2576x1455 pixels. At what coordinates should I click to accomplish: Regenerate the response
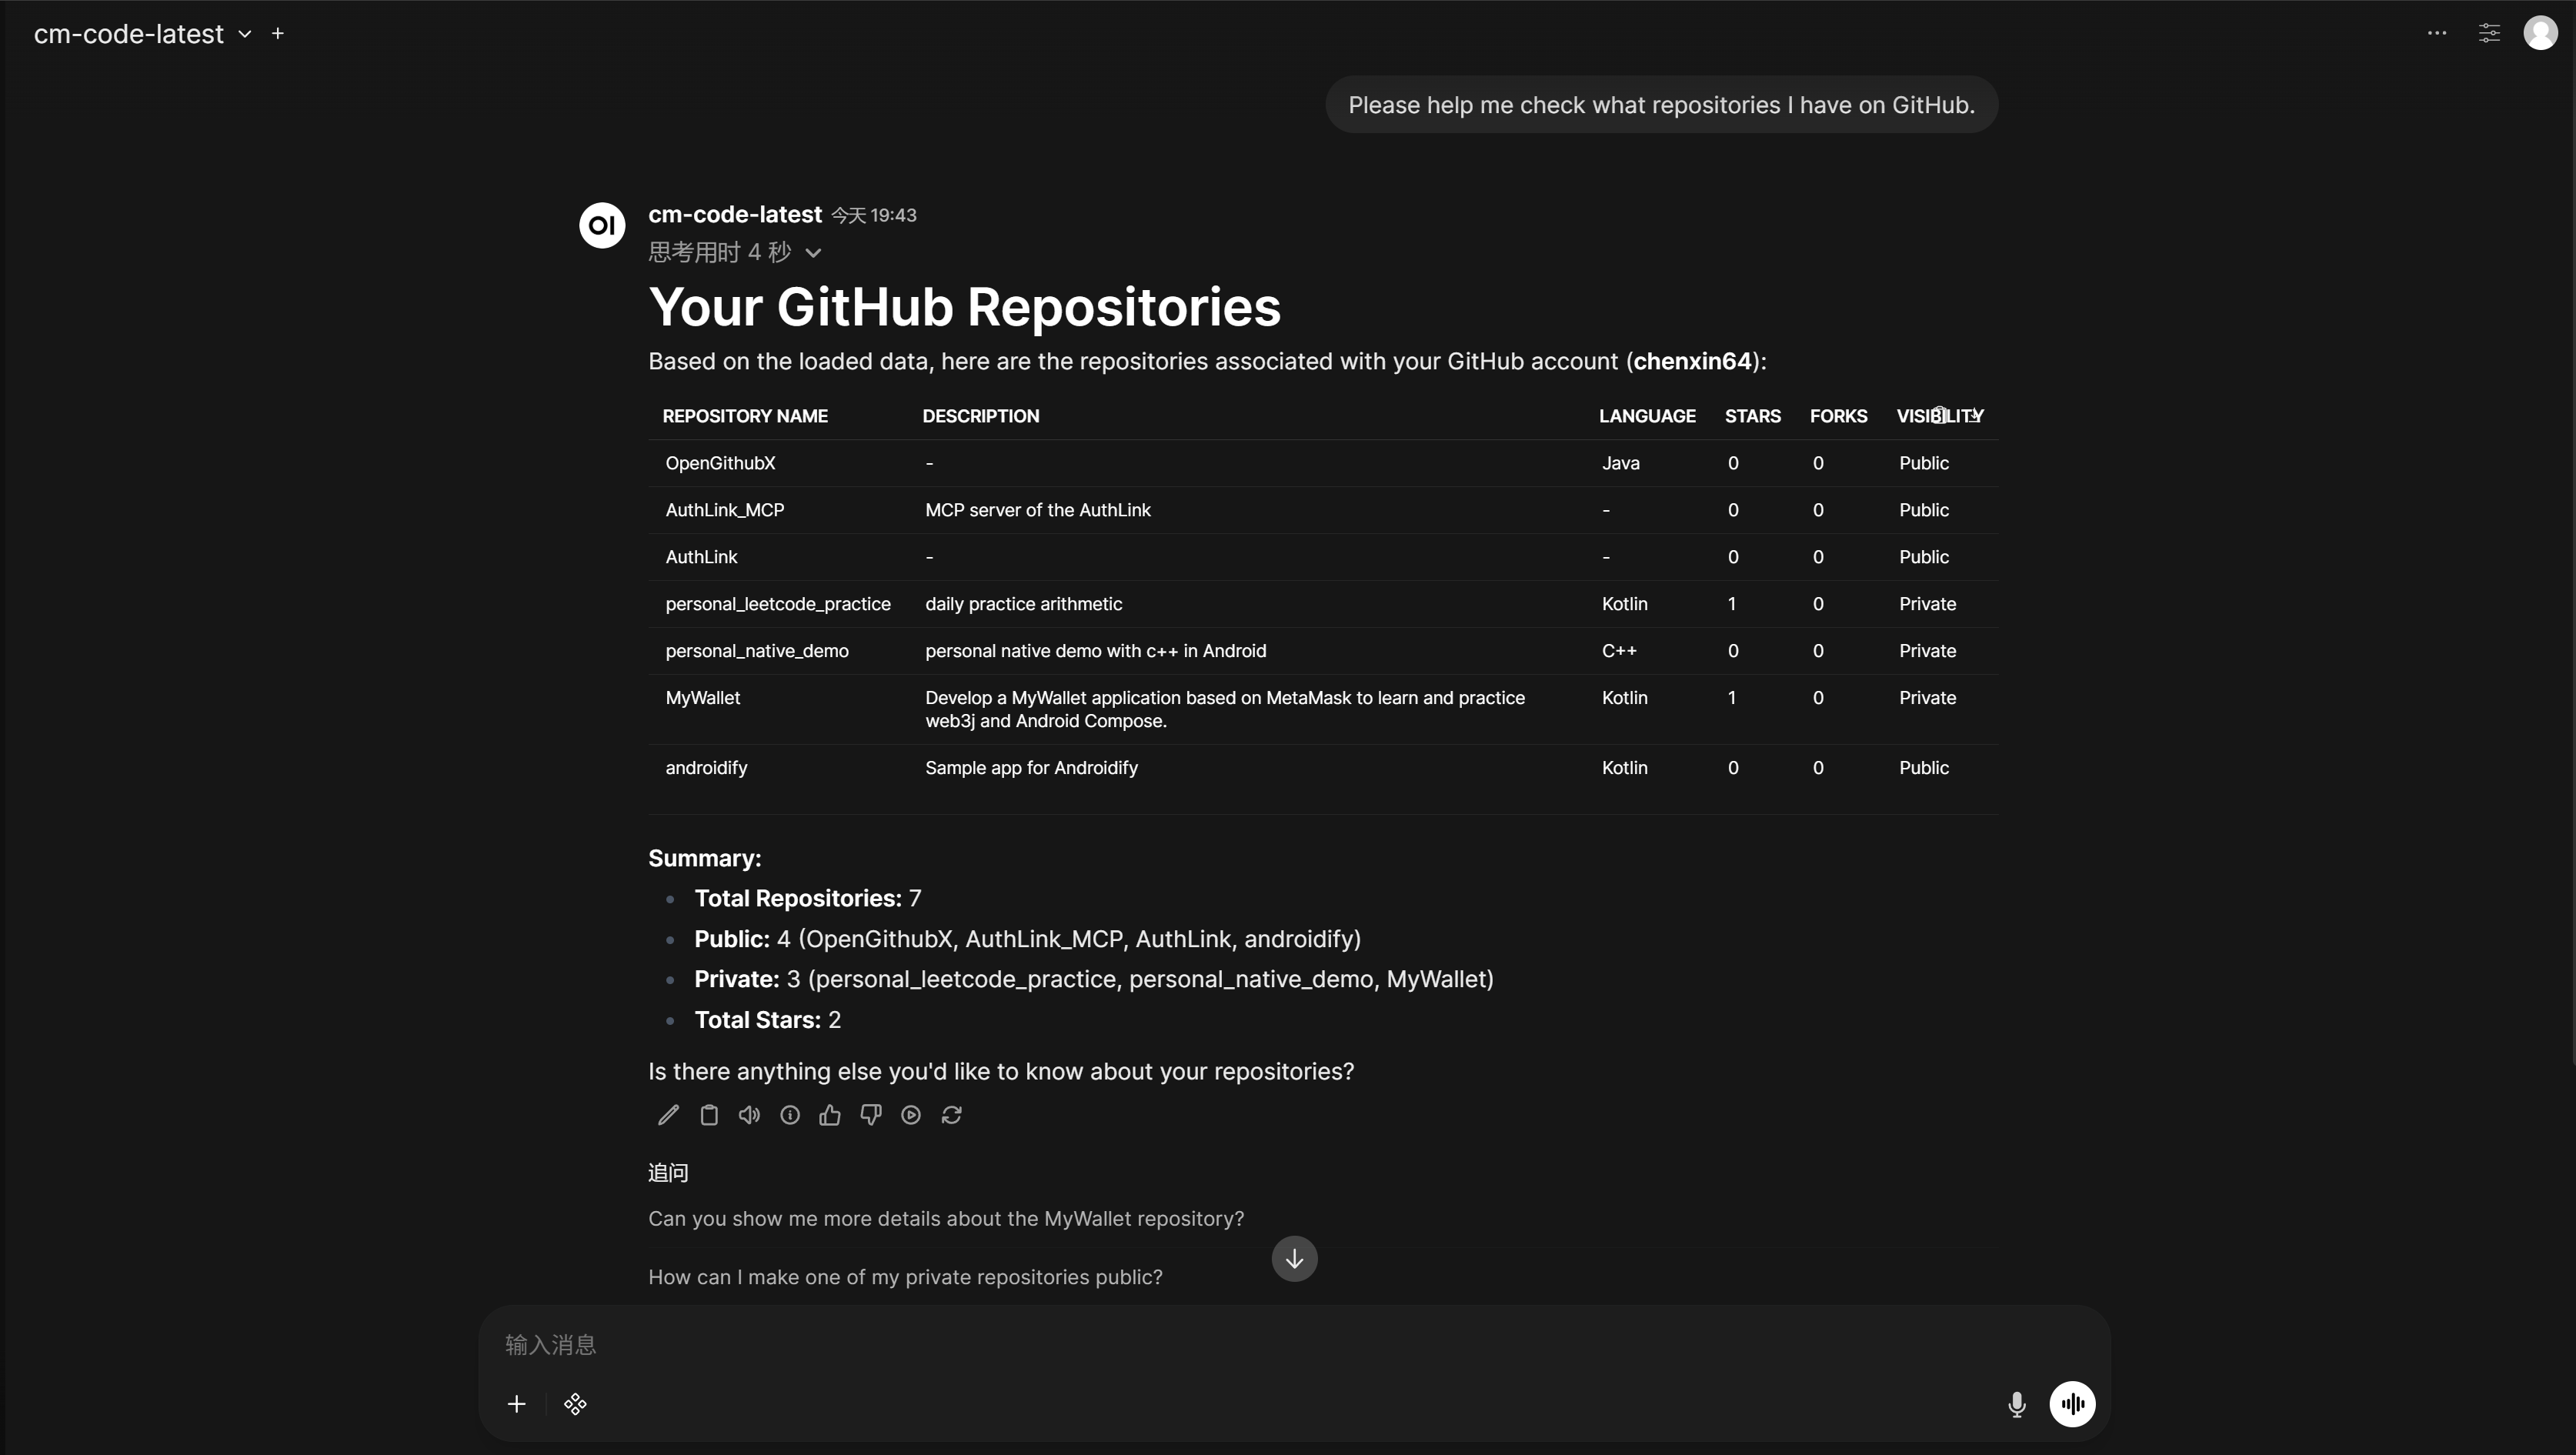(951, 1115)
